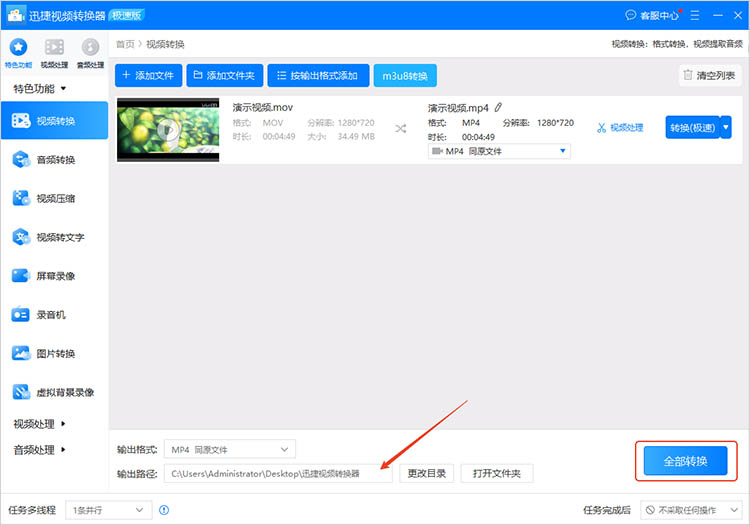The width and height of the screenshot is (750, 525).
Task: Open 音频转换 in the sidebar
Action: (x=55, y=159)
